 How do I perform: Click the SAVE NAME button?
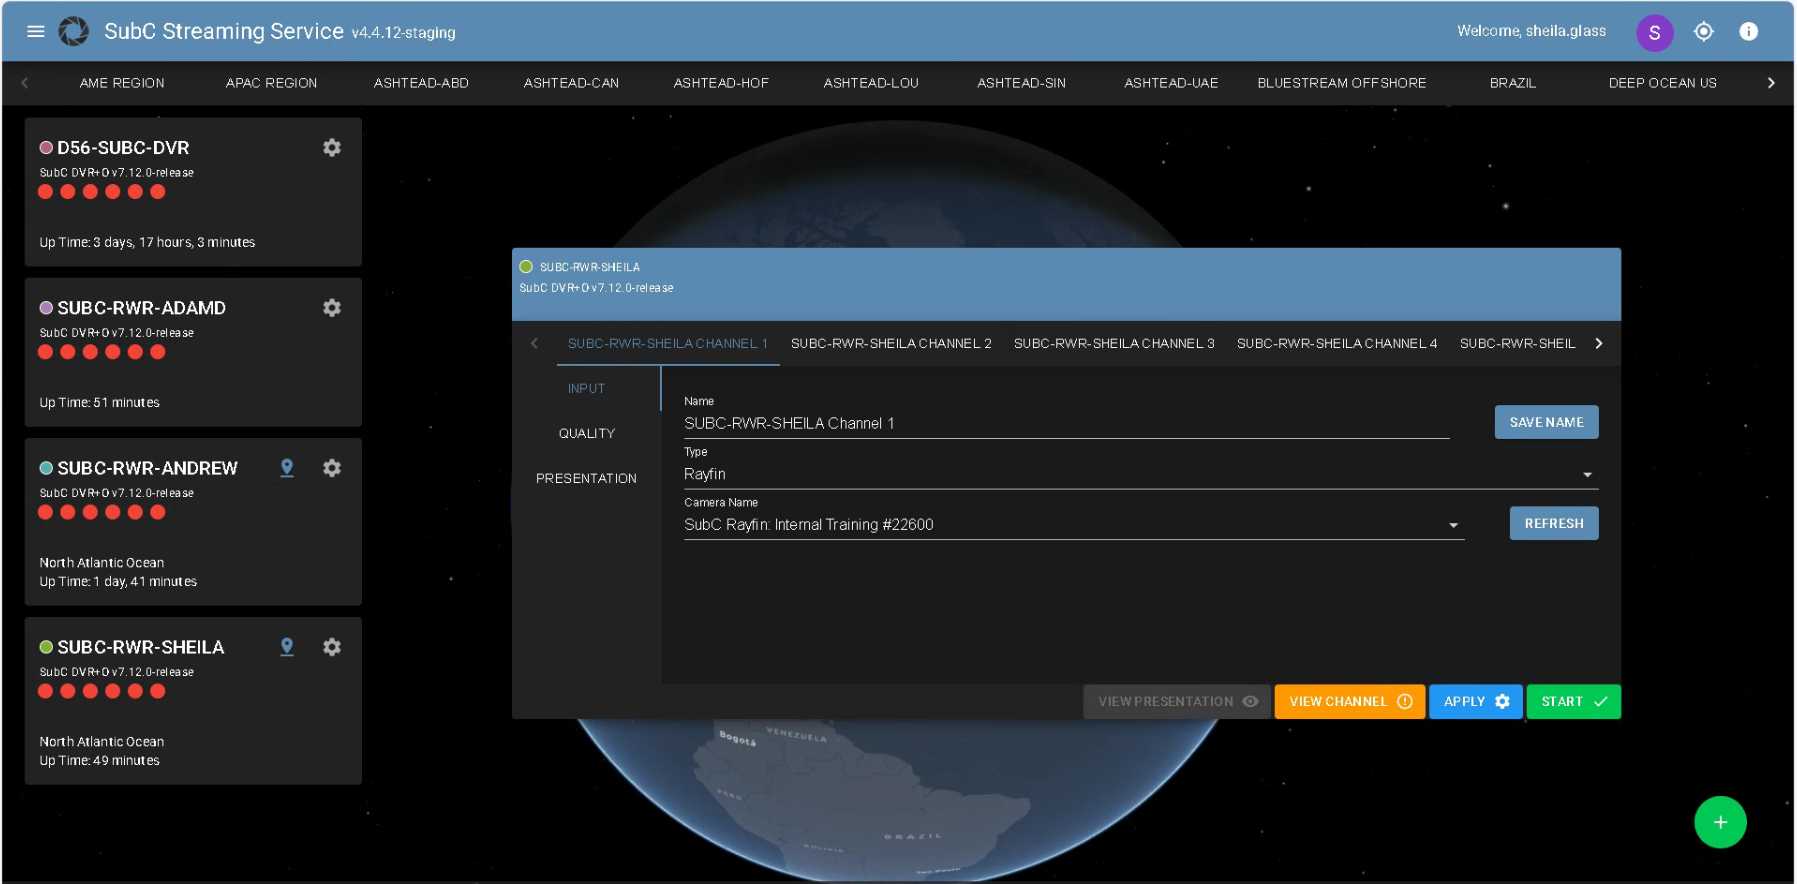[1545, 422]
